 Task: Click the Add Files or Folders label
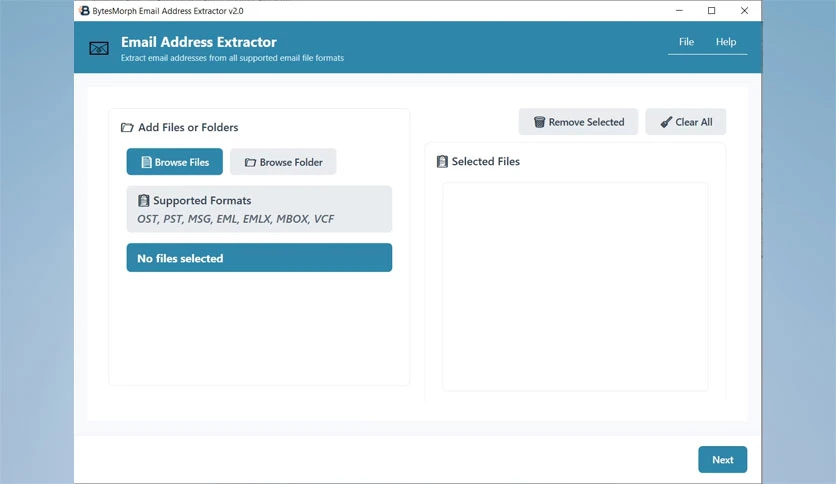pyautogui.click(x=188, y=127)
